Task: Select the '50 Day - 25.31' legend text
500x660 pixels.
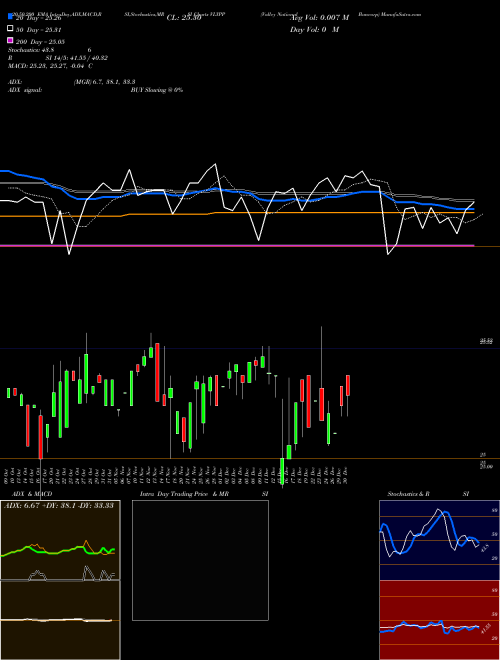Action: click(x=38, y=30)
